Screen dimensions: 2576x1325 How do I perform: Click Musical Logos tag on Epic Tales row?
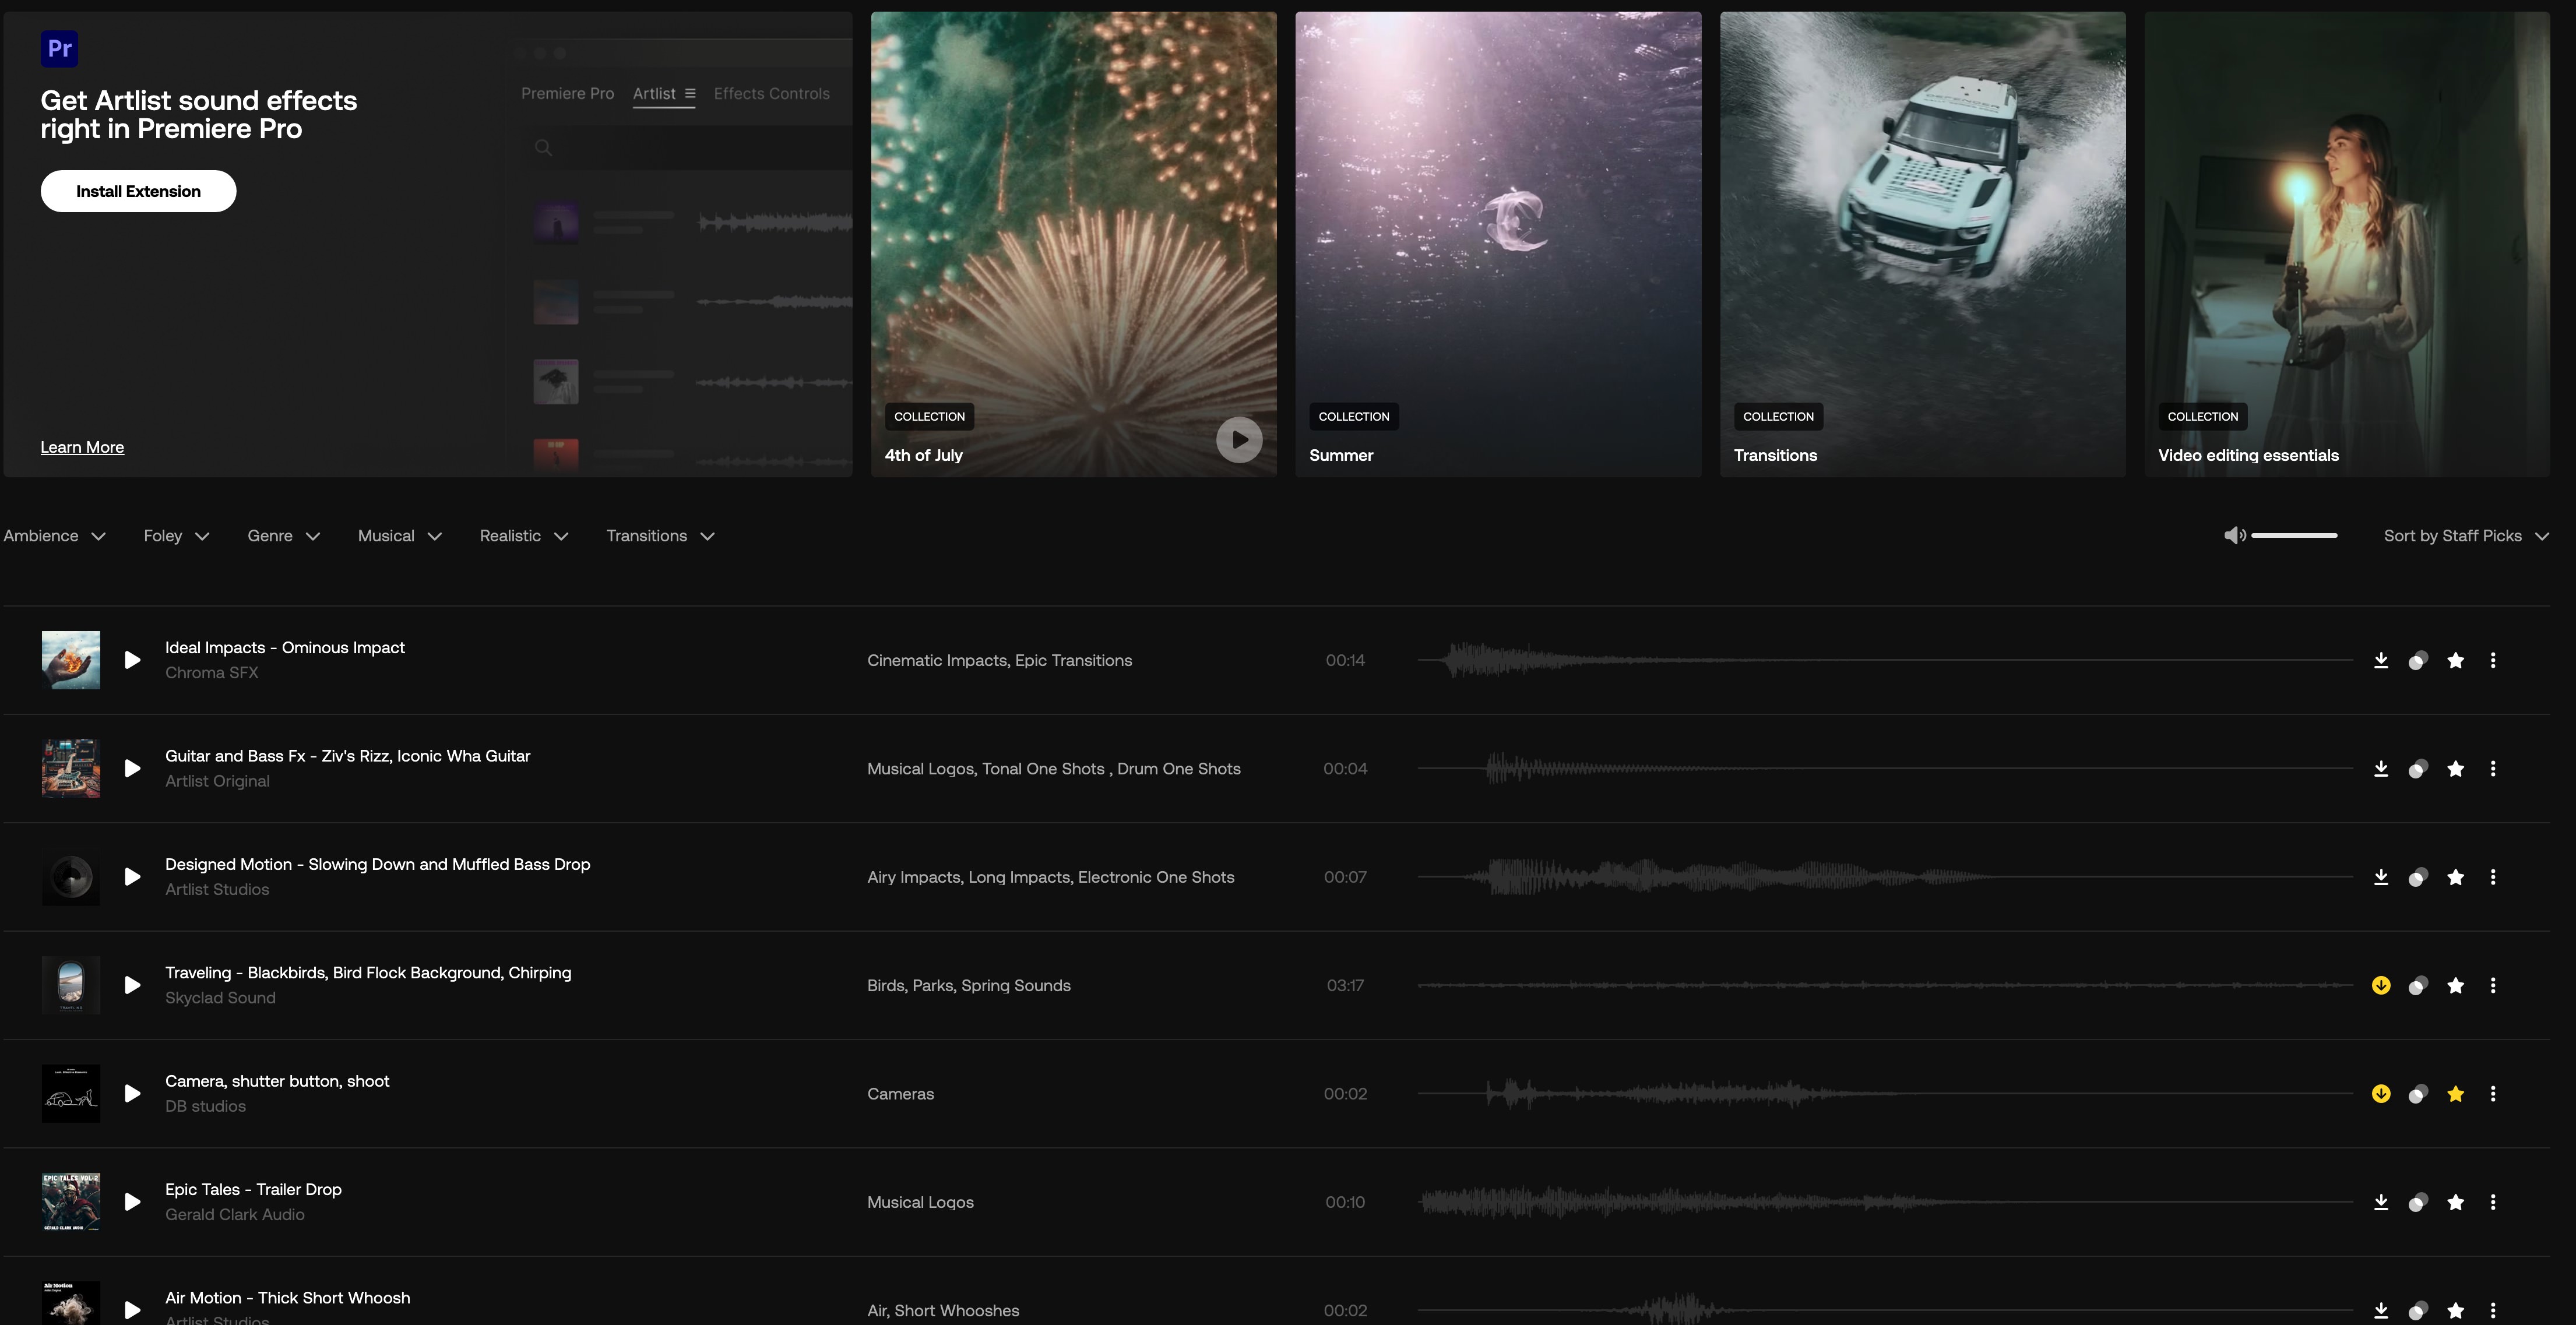920,1202
